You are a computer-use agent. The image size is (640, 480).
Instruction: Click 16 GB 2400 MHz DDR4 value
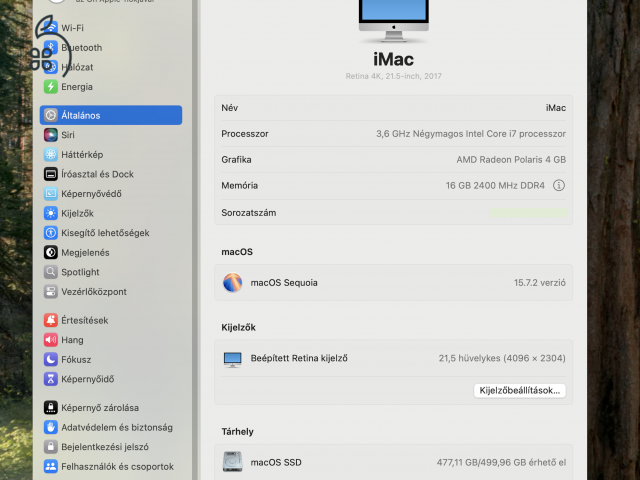coord(495,186)
